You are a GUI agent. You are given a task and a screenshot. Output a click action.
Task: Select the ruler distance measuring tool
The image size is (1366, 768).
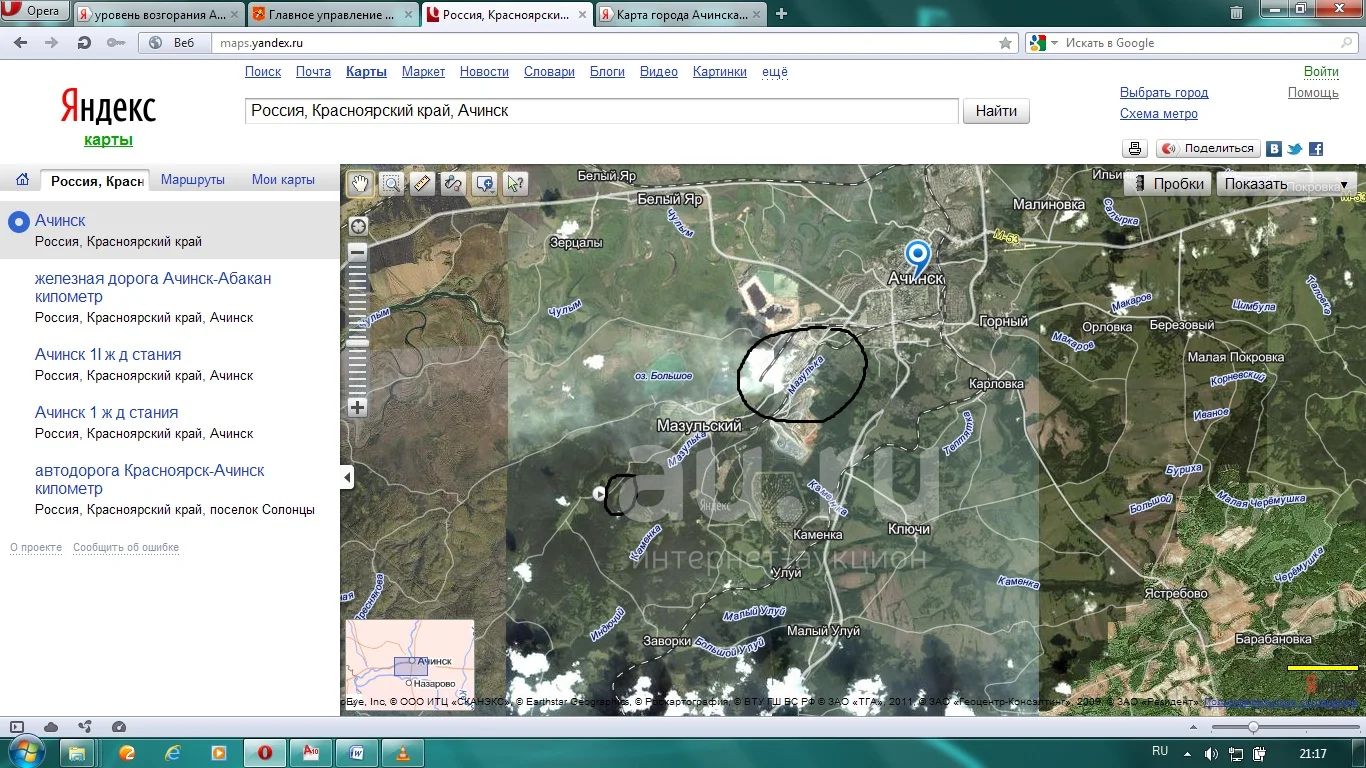pos(422,183)
